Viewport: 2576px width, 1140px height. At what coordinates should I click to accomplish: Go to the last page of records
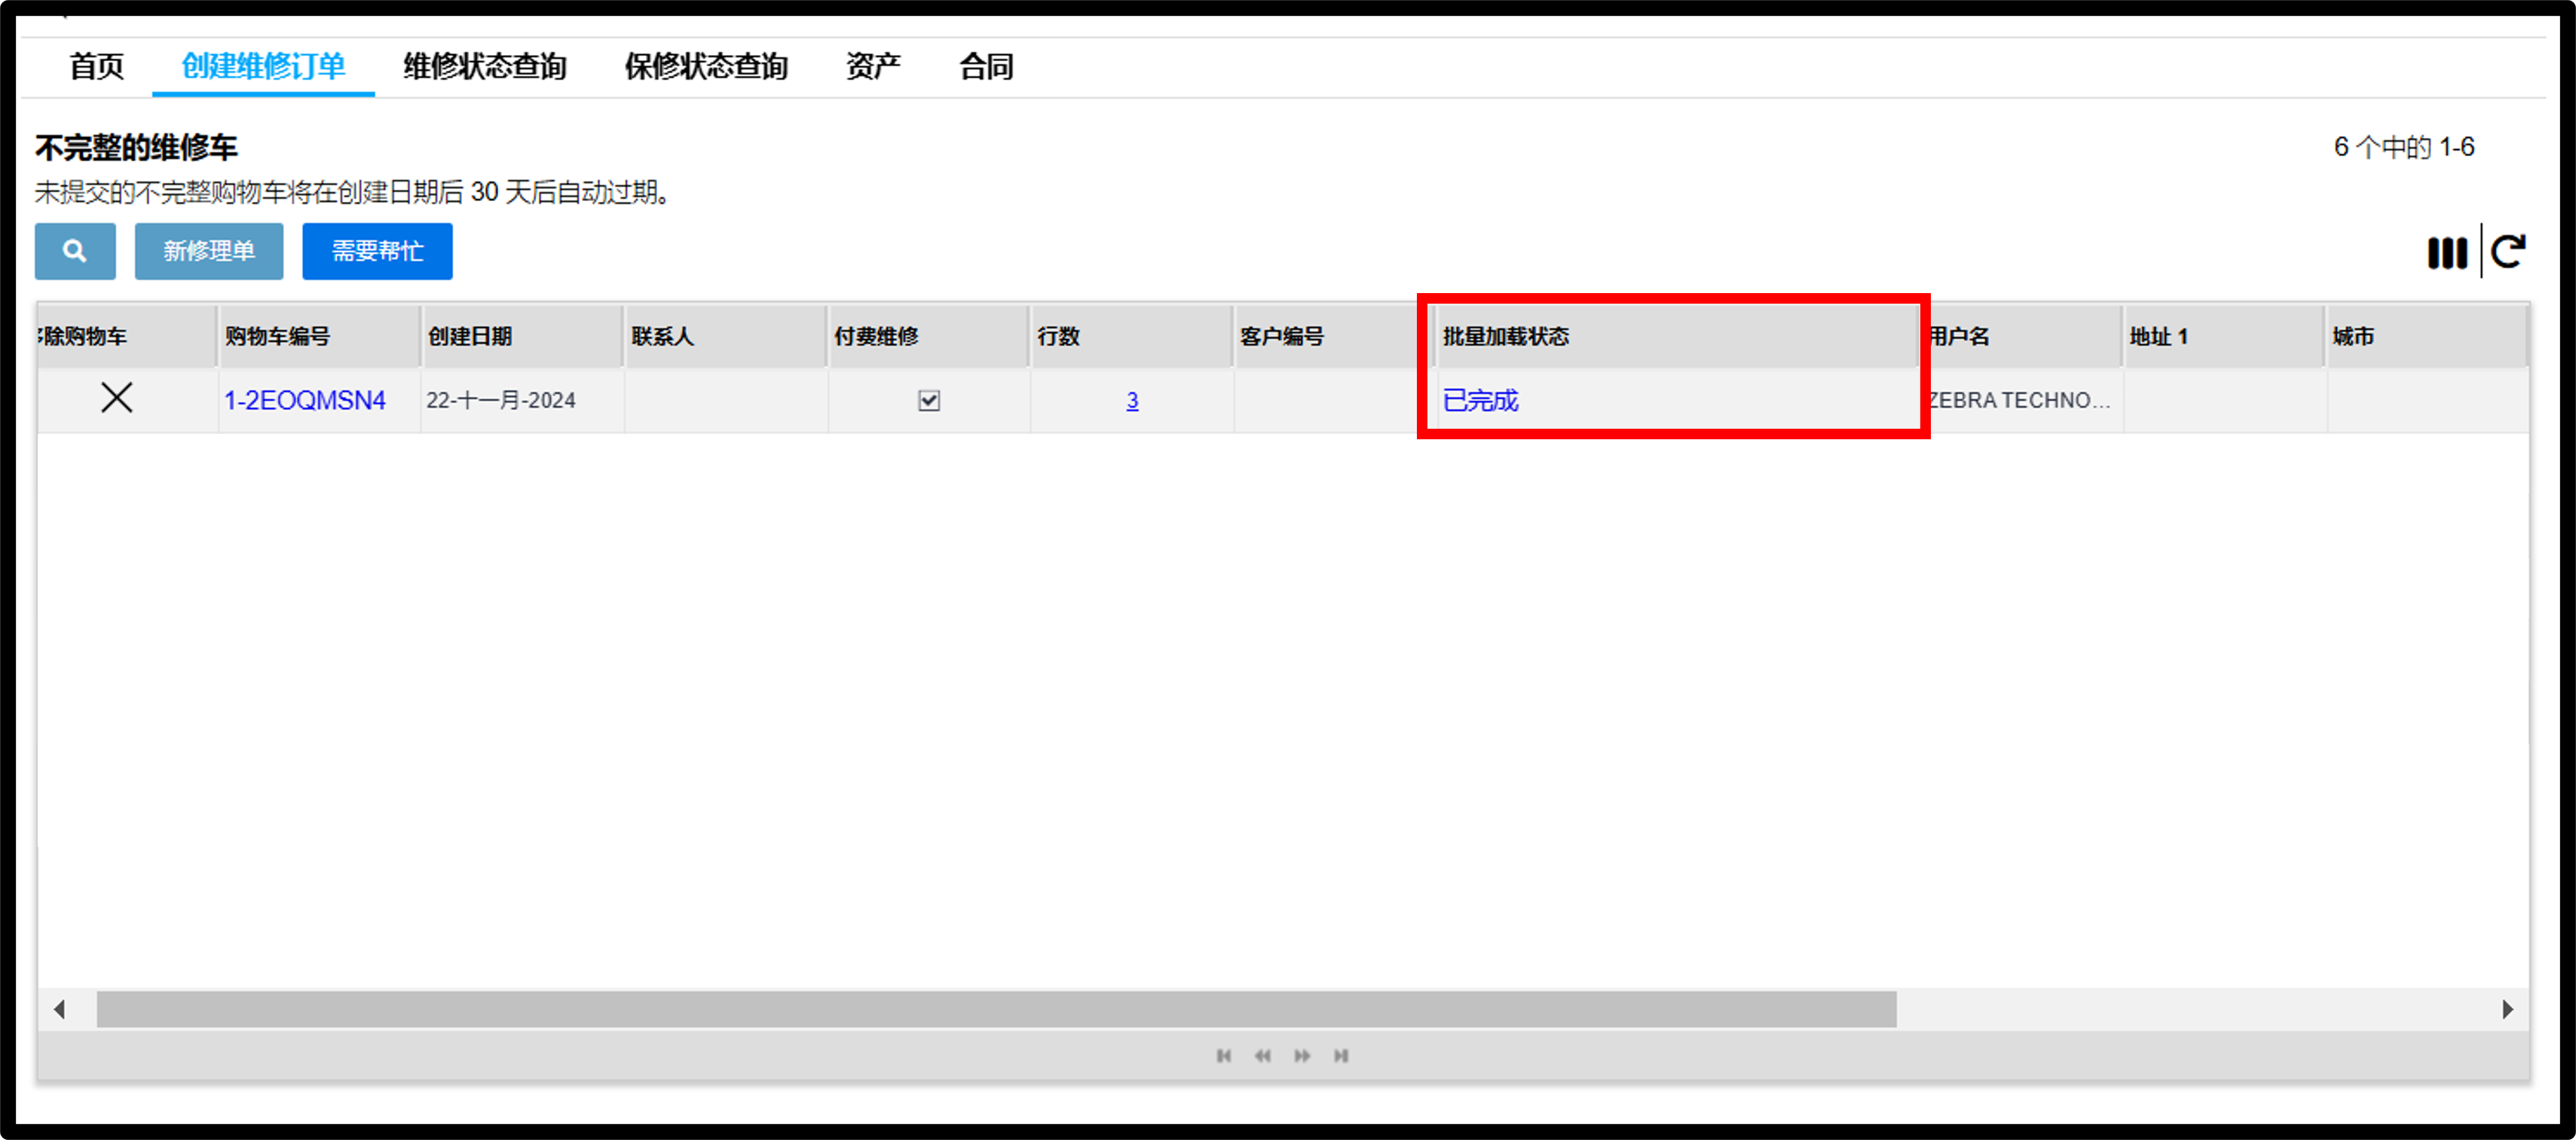pyautogui.click(x=1341, y=1056)
